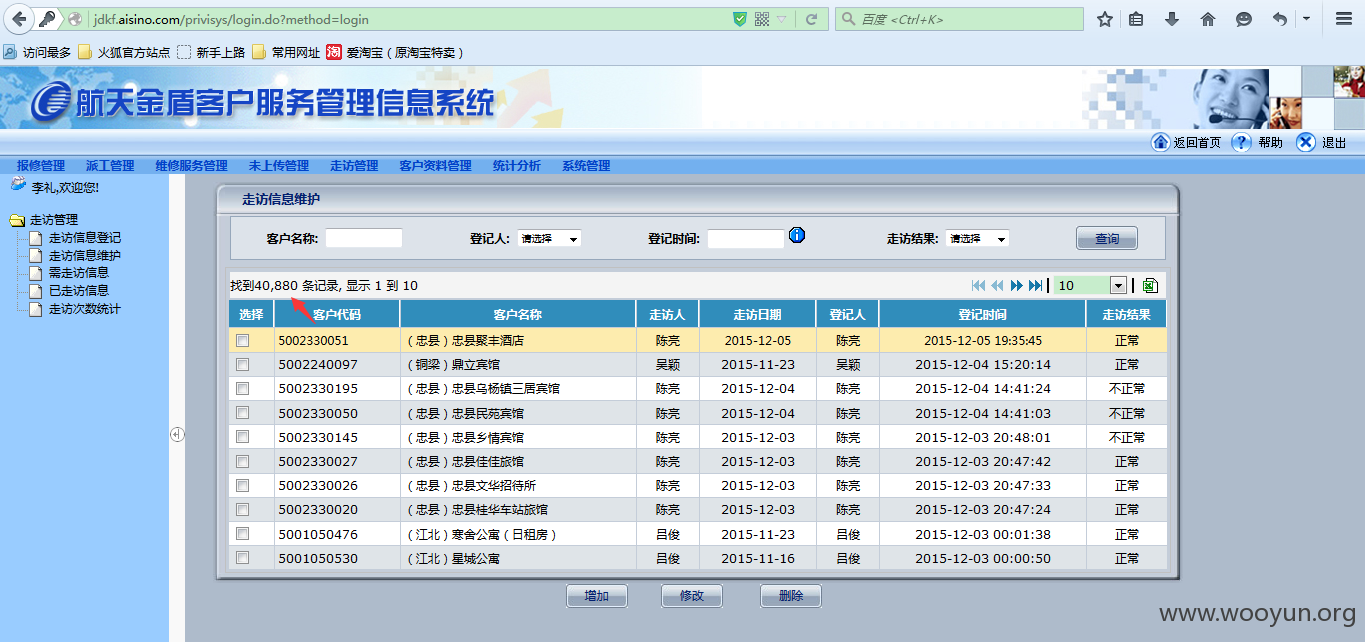Open the 系统管理 menu
This screenshot has height=642, width=1365.
(586, 166)
